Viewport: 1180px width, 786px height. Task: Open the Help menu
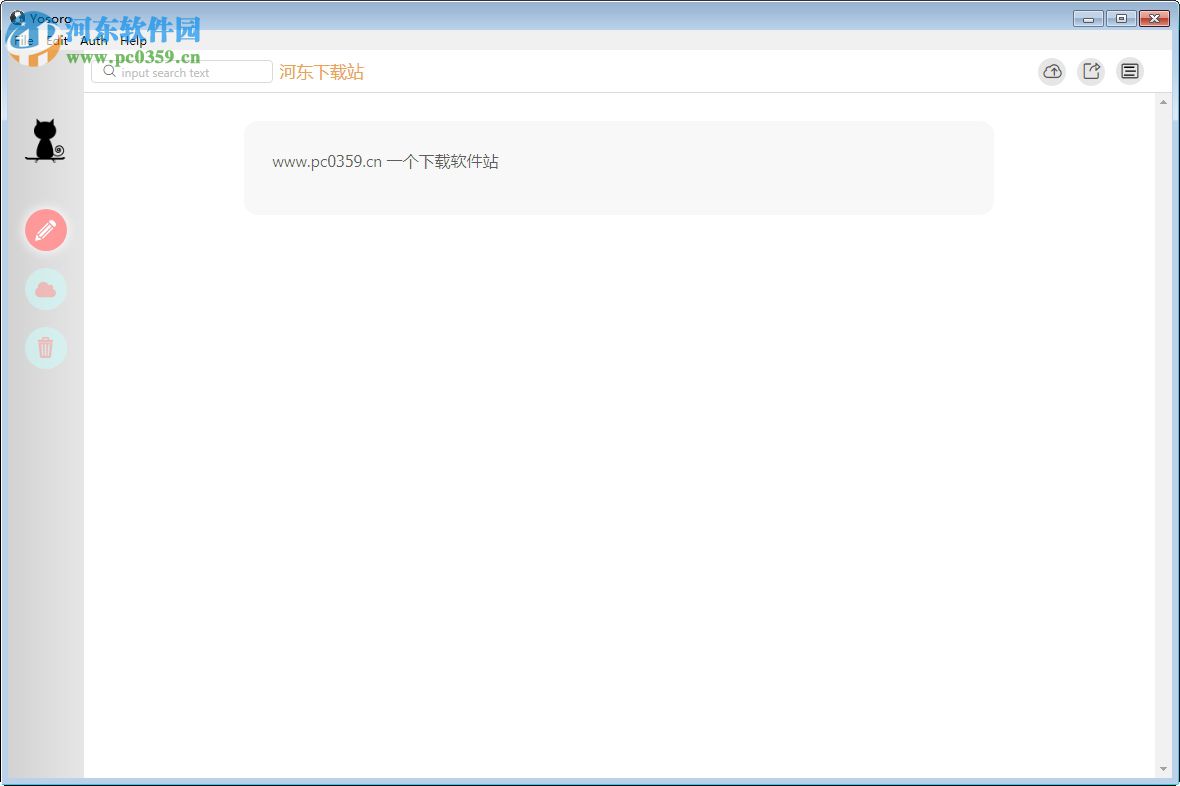133,41
